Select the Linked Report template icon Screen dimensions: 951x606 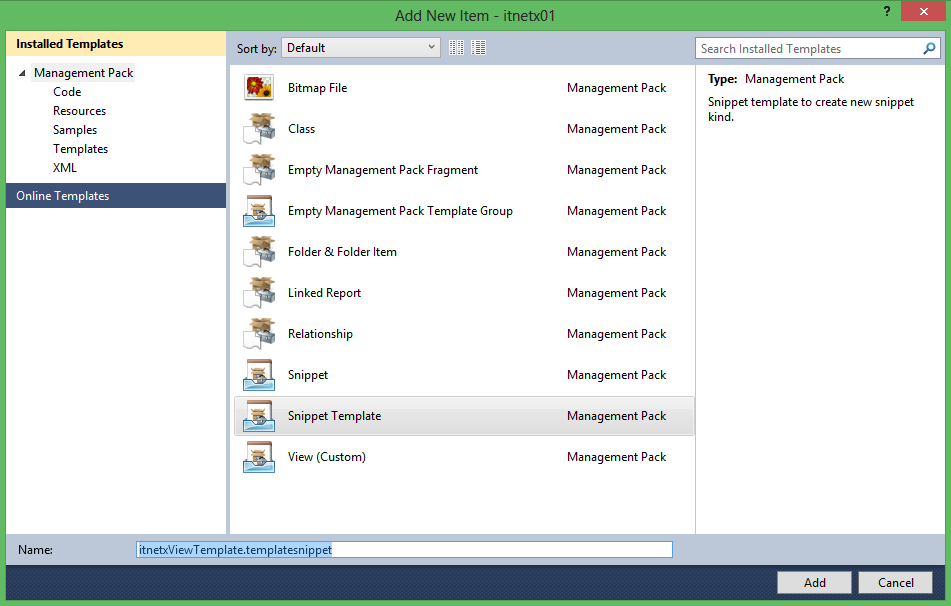point(259,293)
